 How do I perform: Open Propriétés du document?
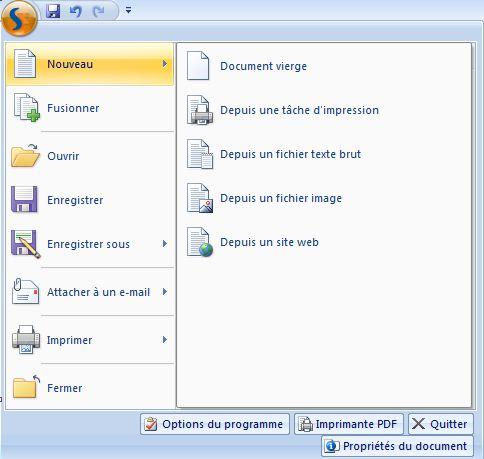coord(398,446)
